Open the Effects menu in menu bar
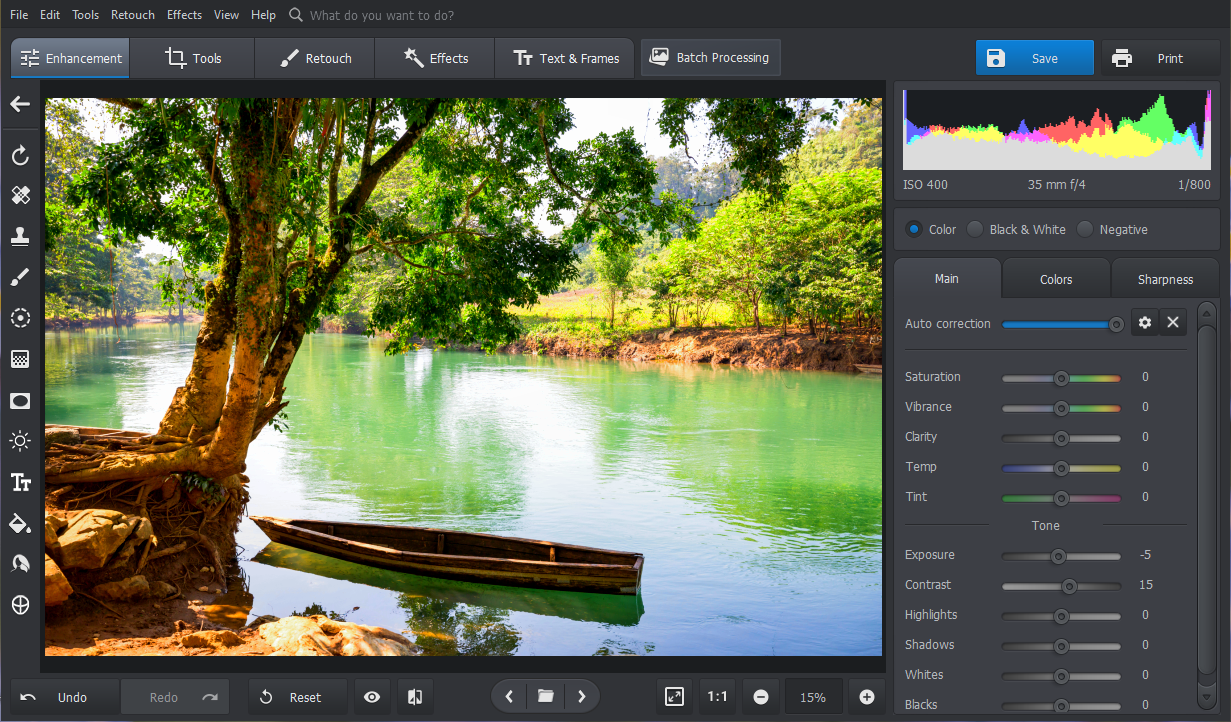 184,15
